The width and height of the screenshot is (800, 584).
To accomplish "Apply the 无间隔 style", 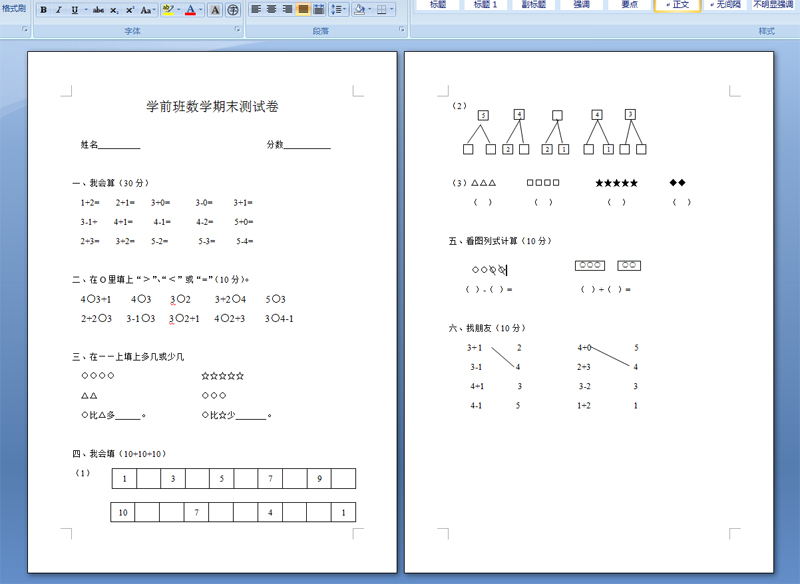I will pyautogui.click(x=725, y=5).
